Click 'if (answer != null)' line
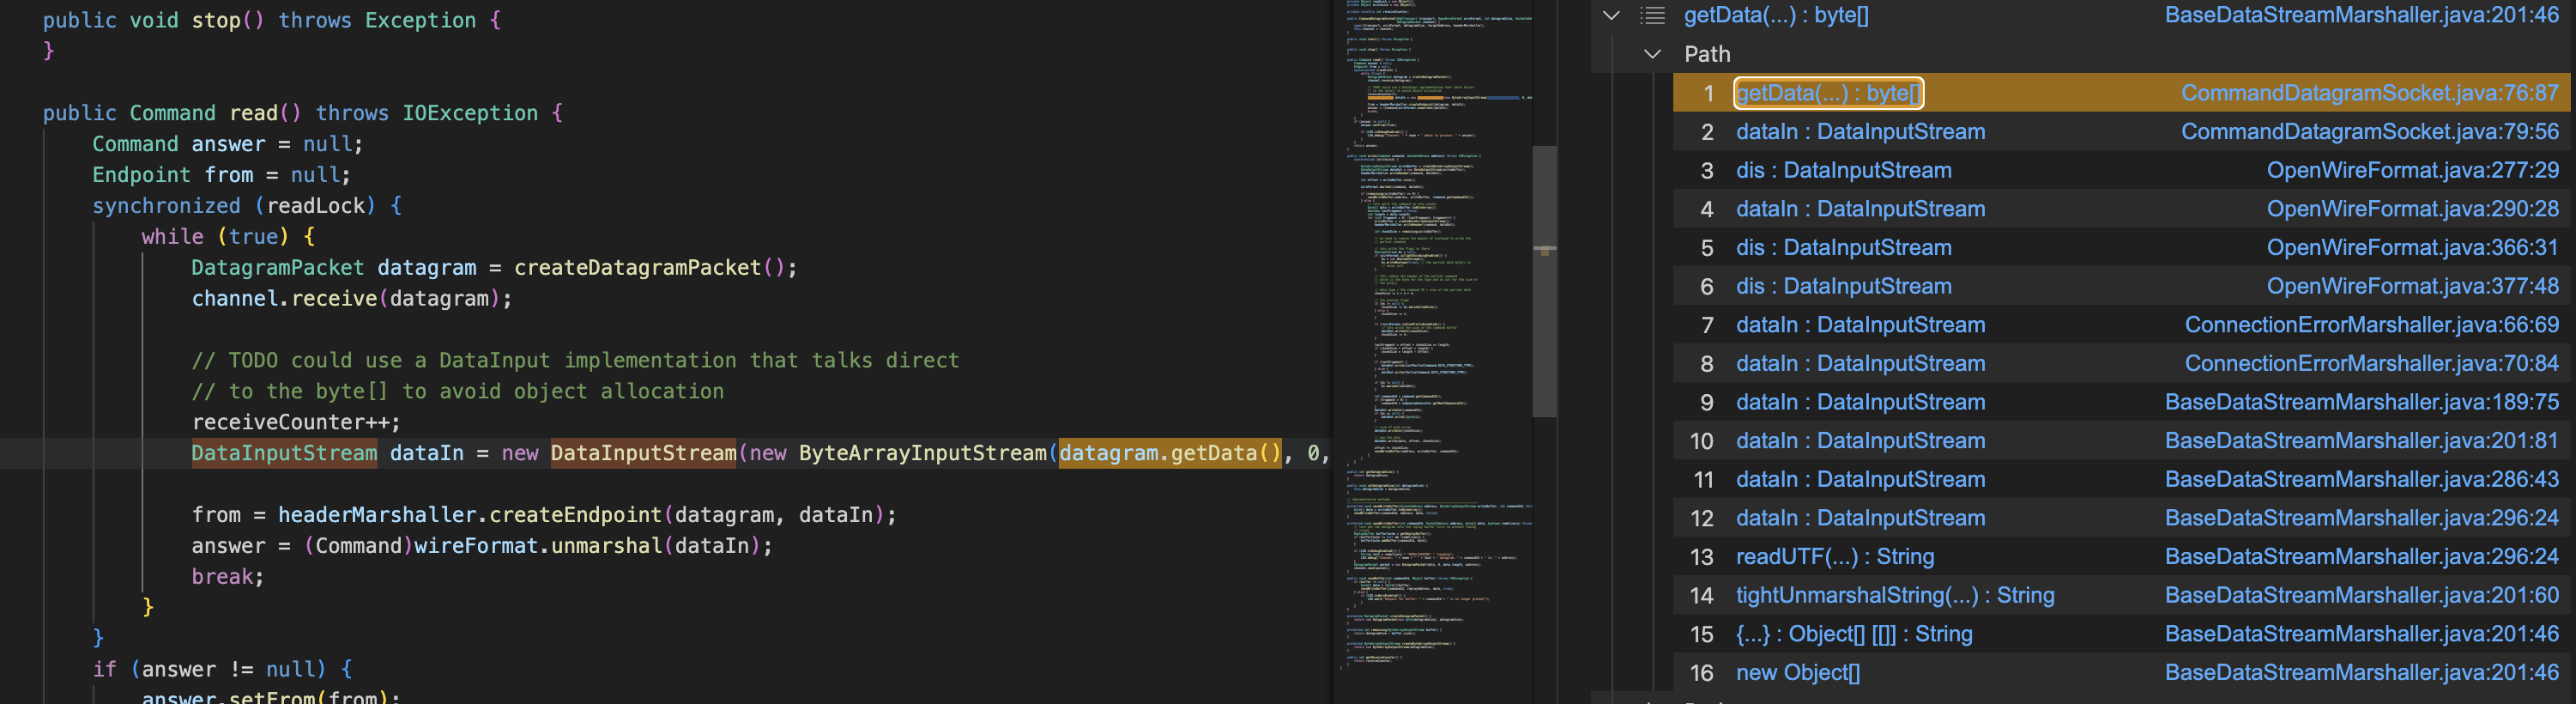The width and height of the screenshot is (2576, 704). [222, 669]
